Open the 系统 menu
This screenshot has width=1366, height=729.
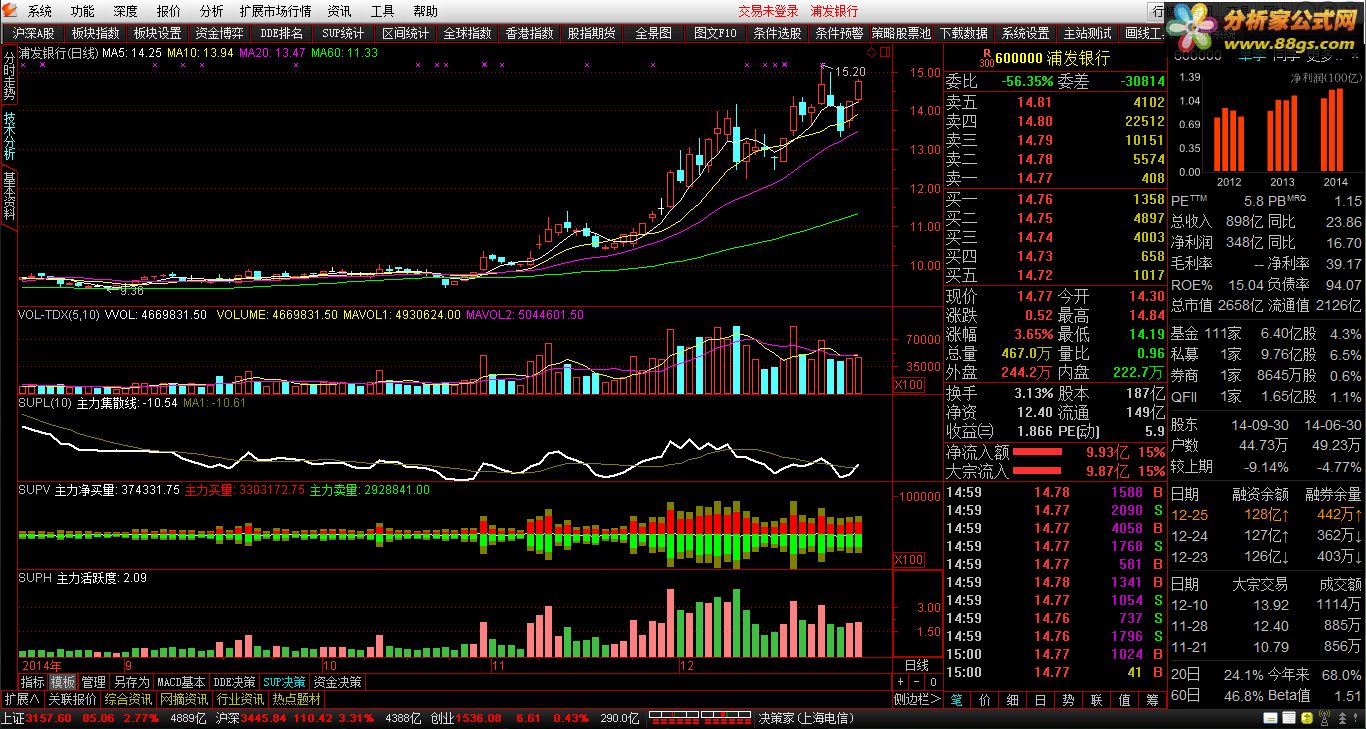point(40,11)
